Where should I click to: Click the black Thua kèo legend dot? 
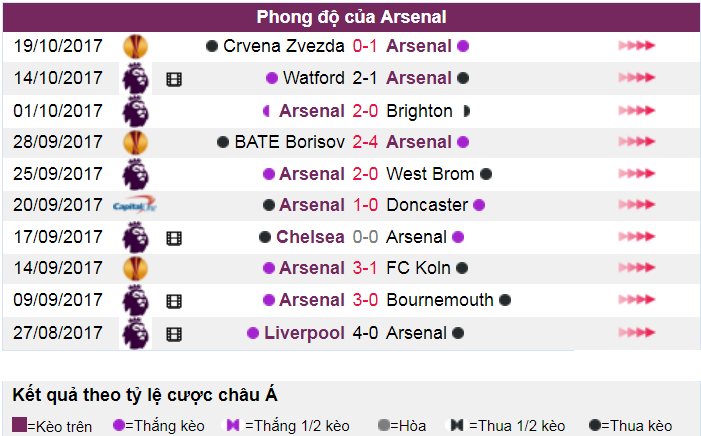[x=595, y=425]
